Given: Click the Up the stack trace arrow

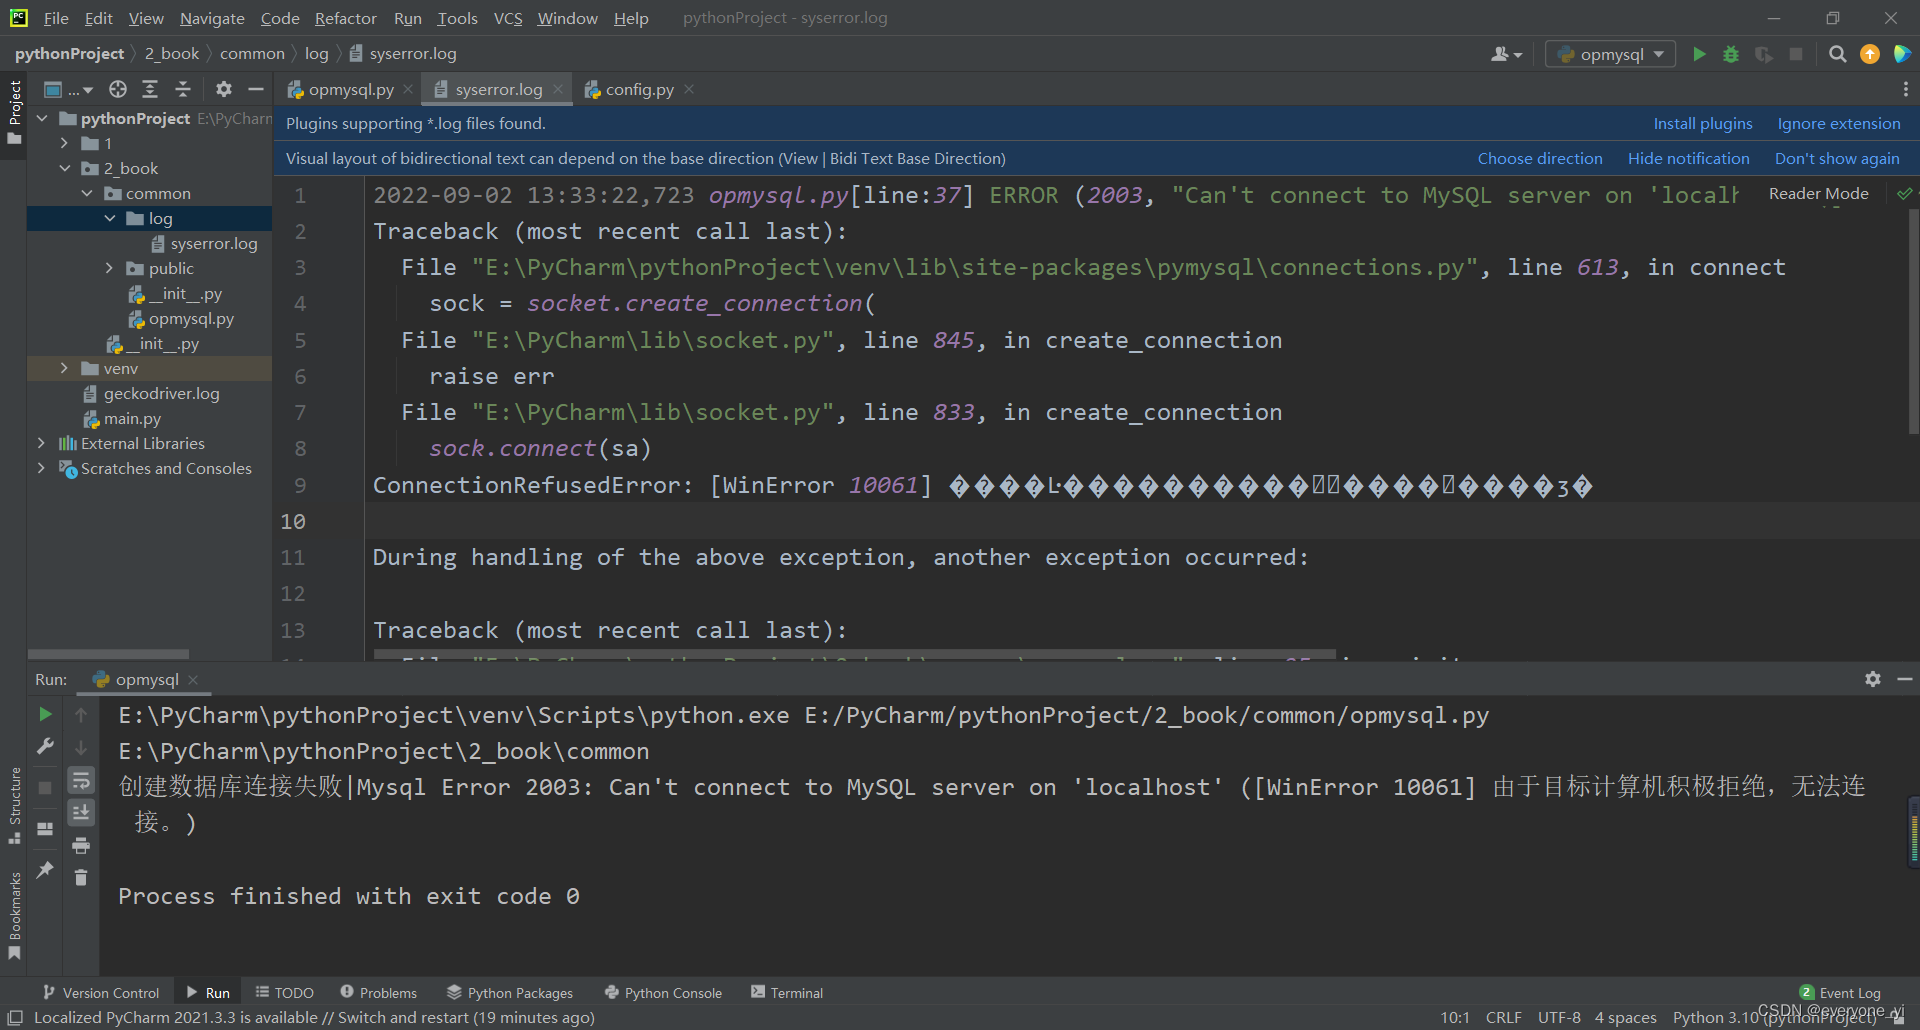Looking at the screenshot, I should click(x=81, y=714).
